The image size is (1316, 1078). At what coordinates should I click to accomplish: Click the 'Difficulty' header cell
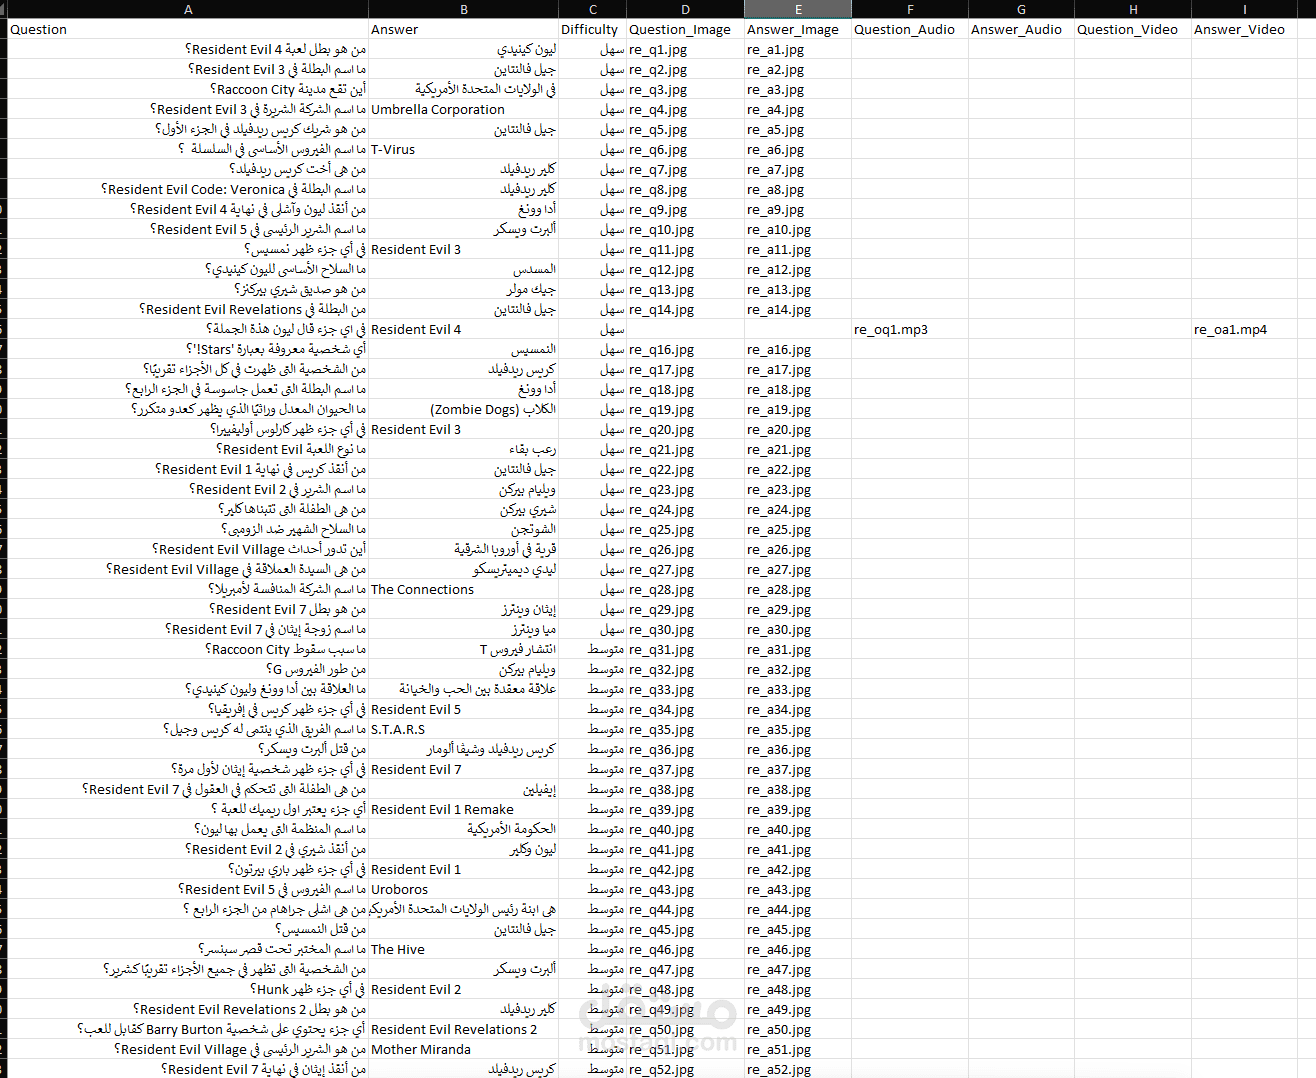tap(592, 29)
